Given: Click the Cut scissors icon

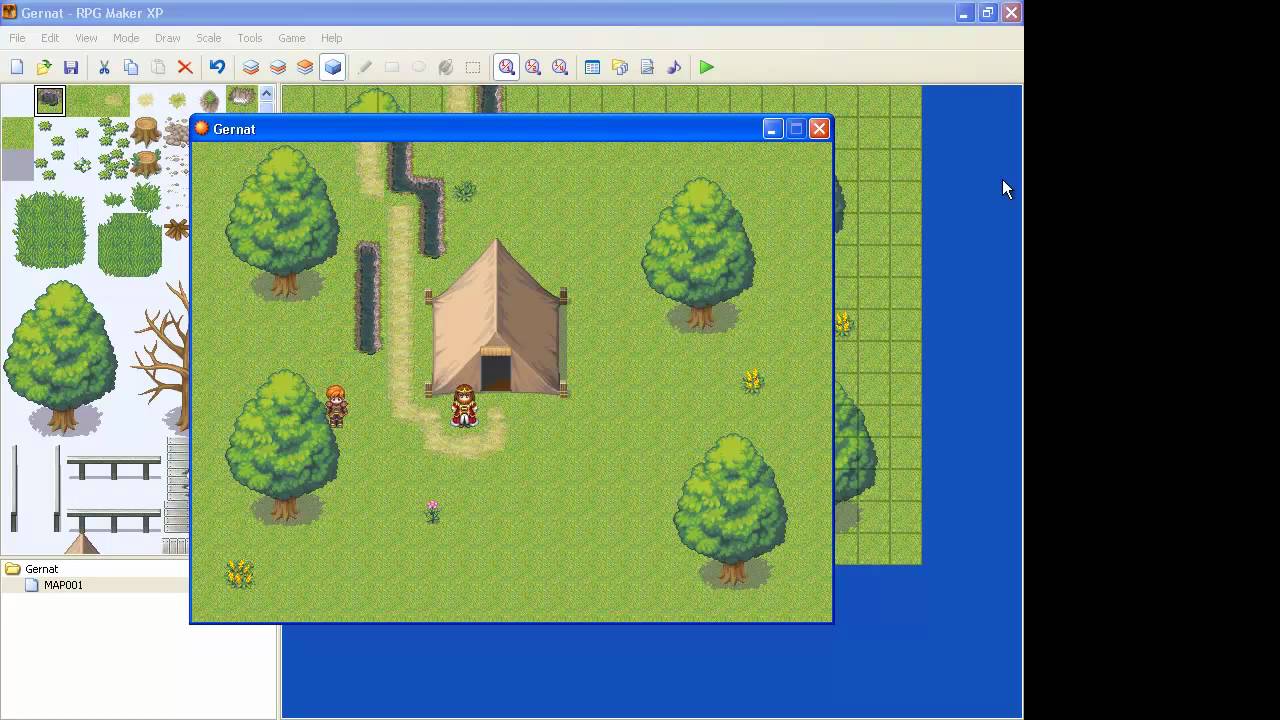Looking at the screenshot, I should pyautogui.click(x=104, y=67).
